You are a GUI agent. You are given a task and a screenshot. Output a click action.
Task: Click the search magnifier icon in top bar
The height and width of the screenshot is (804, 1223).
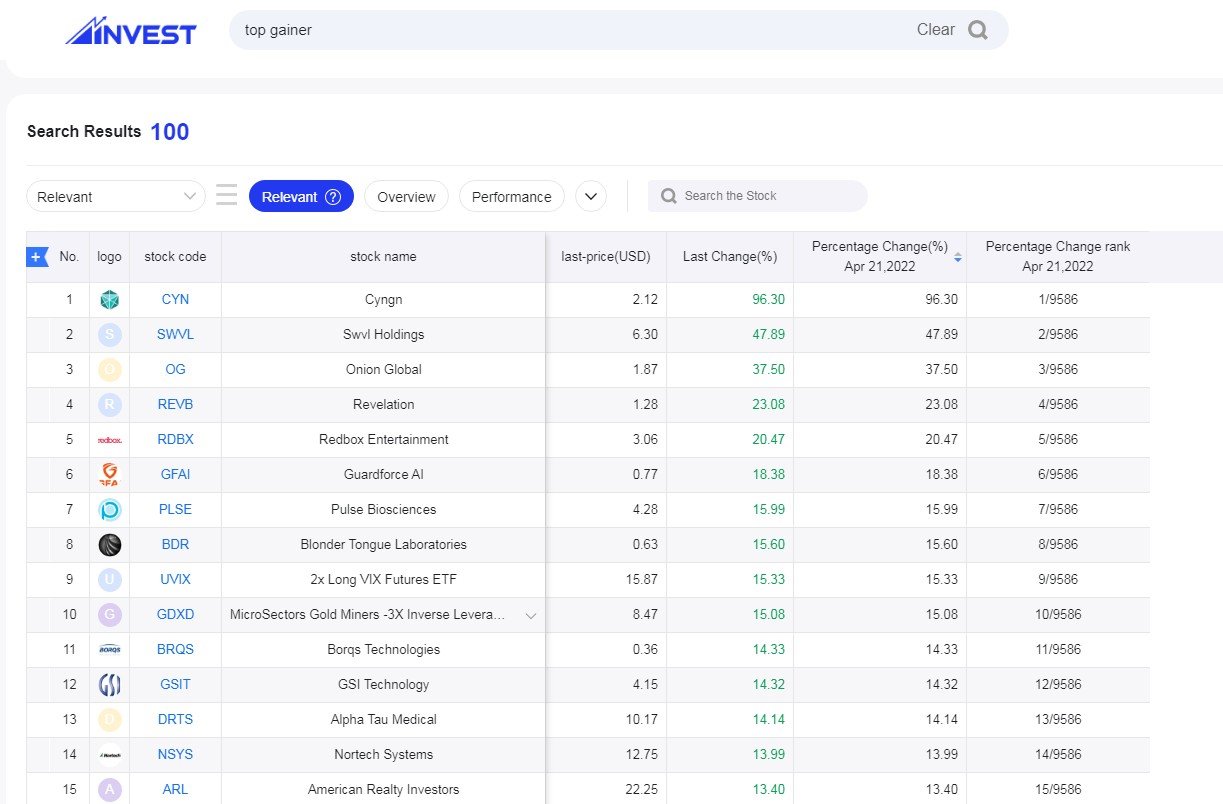pyautogui.click(x=978, y=30)
